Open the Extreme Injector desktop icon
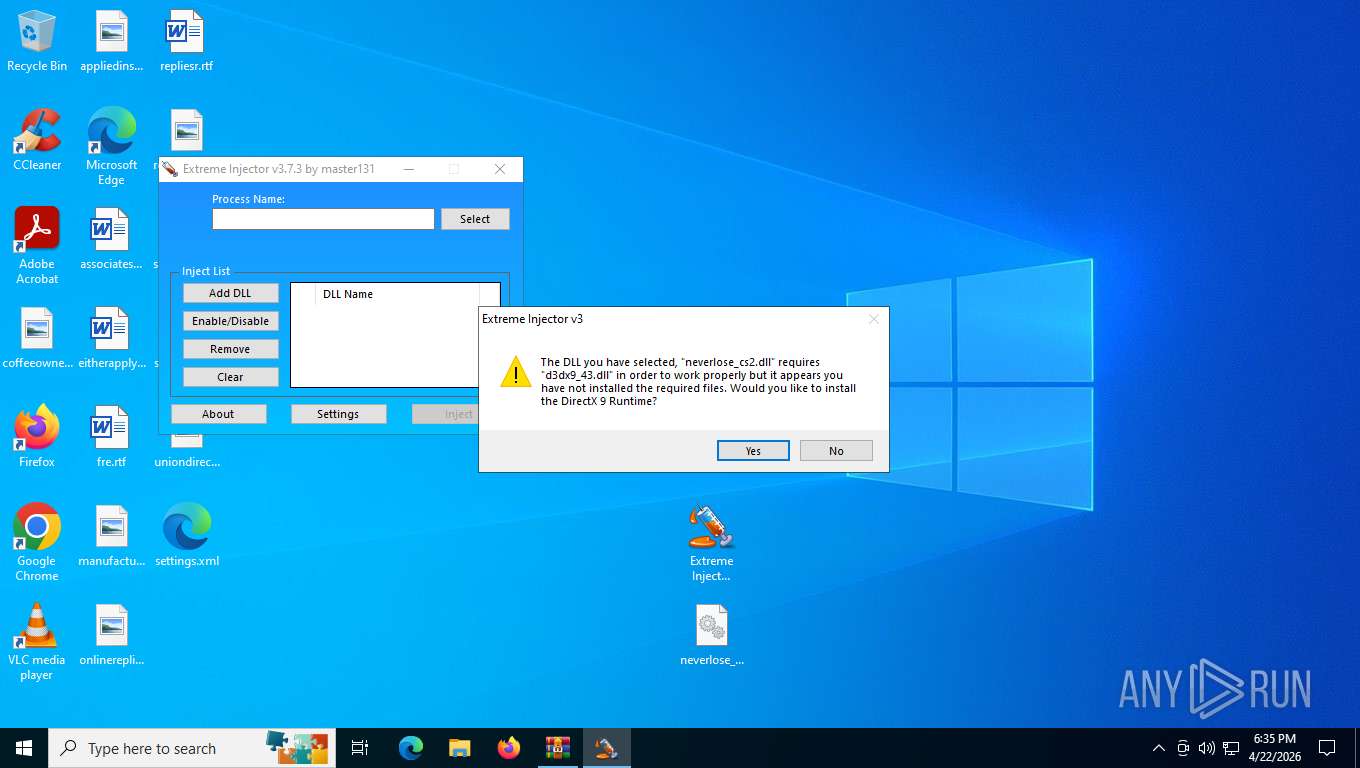1360x768 pixels. point(711,543)
